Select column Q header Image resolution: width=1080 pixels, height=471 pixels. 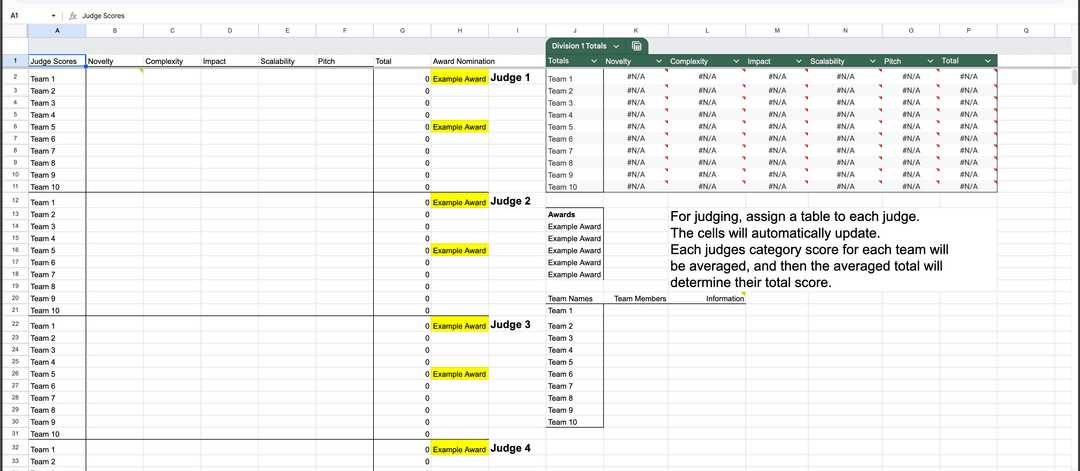[1026, 30]
